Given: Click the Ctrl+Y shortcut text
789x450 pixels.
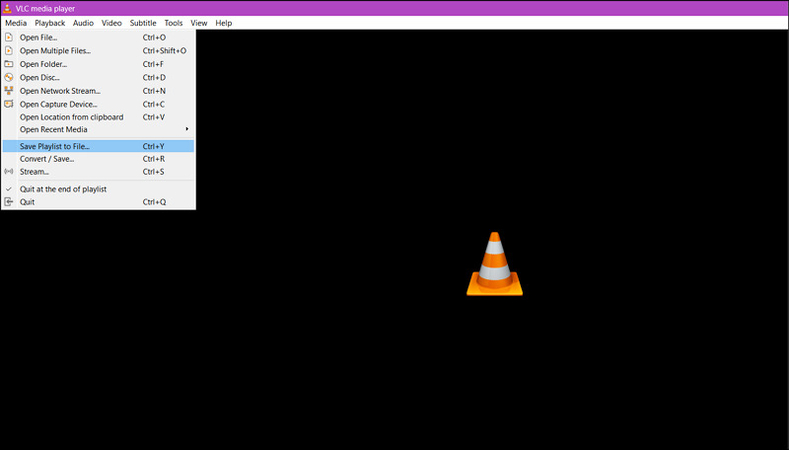Looking at the screenshot, I should point(153,146).
